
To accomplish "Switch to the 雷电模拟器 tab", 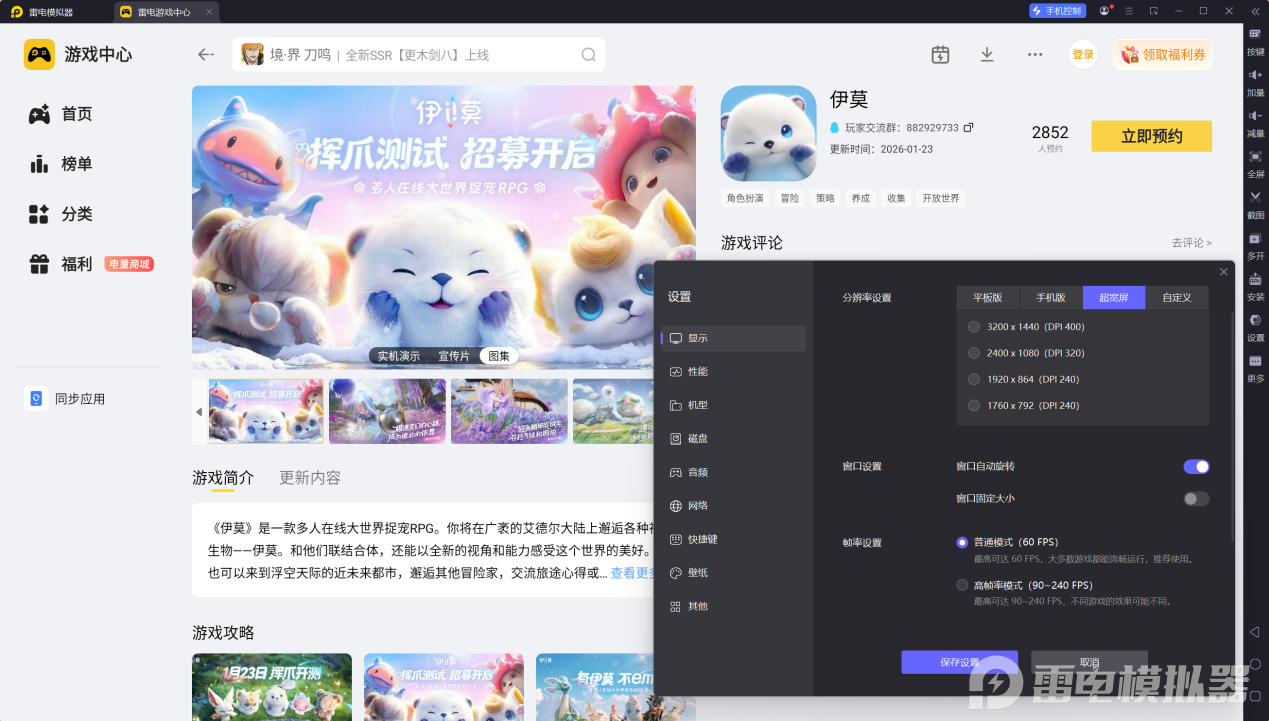I will click(52, 12).
